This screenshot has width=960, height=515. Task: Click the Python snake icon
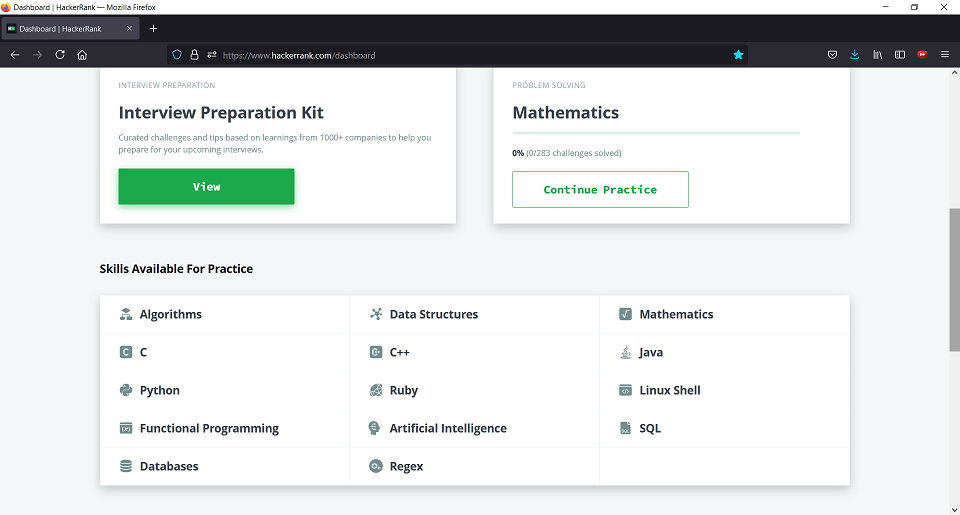(126, 390)
